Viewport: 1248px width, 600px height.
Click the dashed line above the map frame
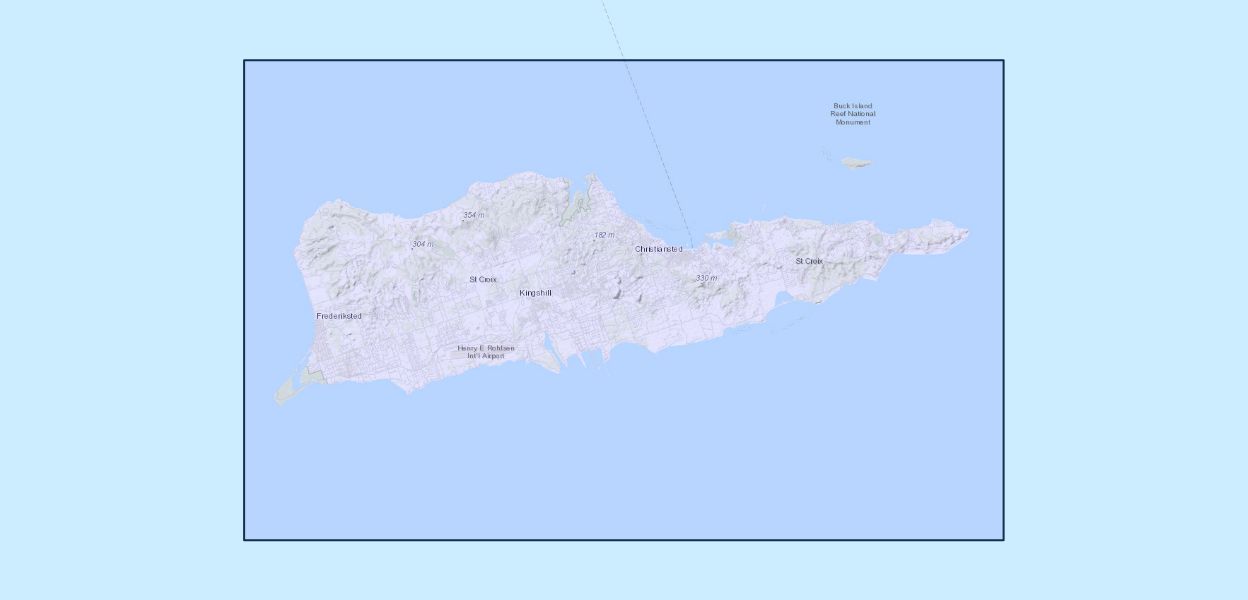610,30
